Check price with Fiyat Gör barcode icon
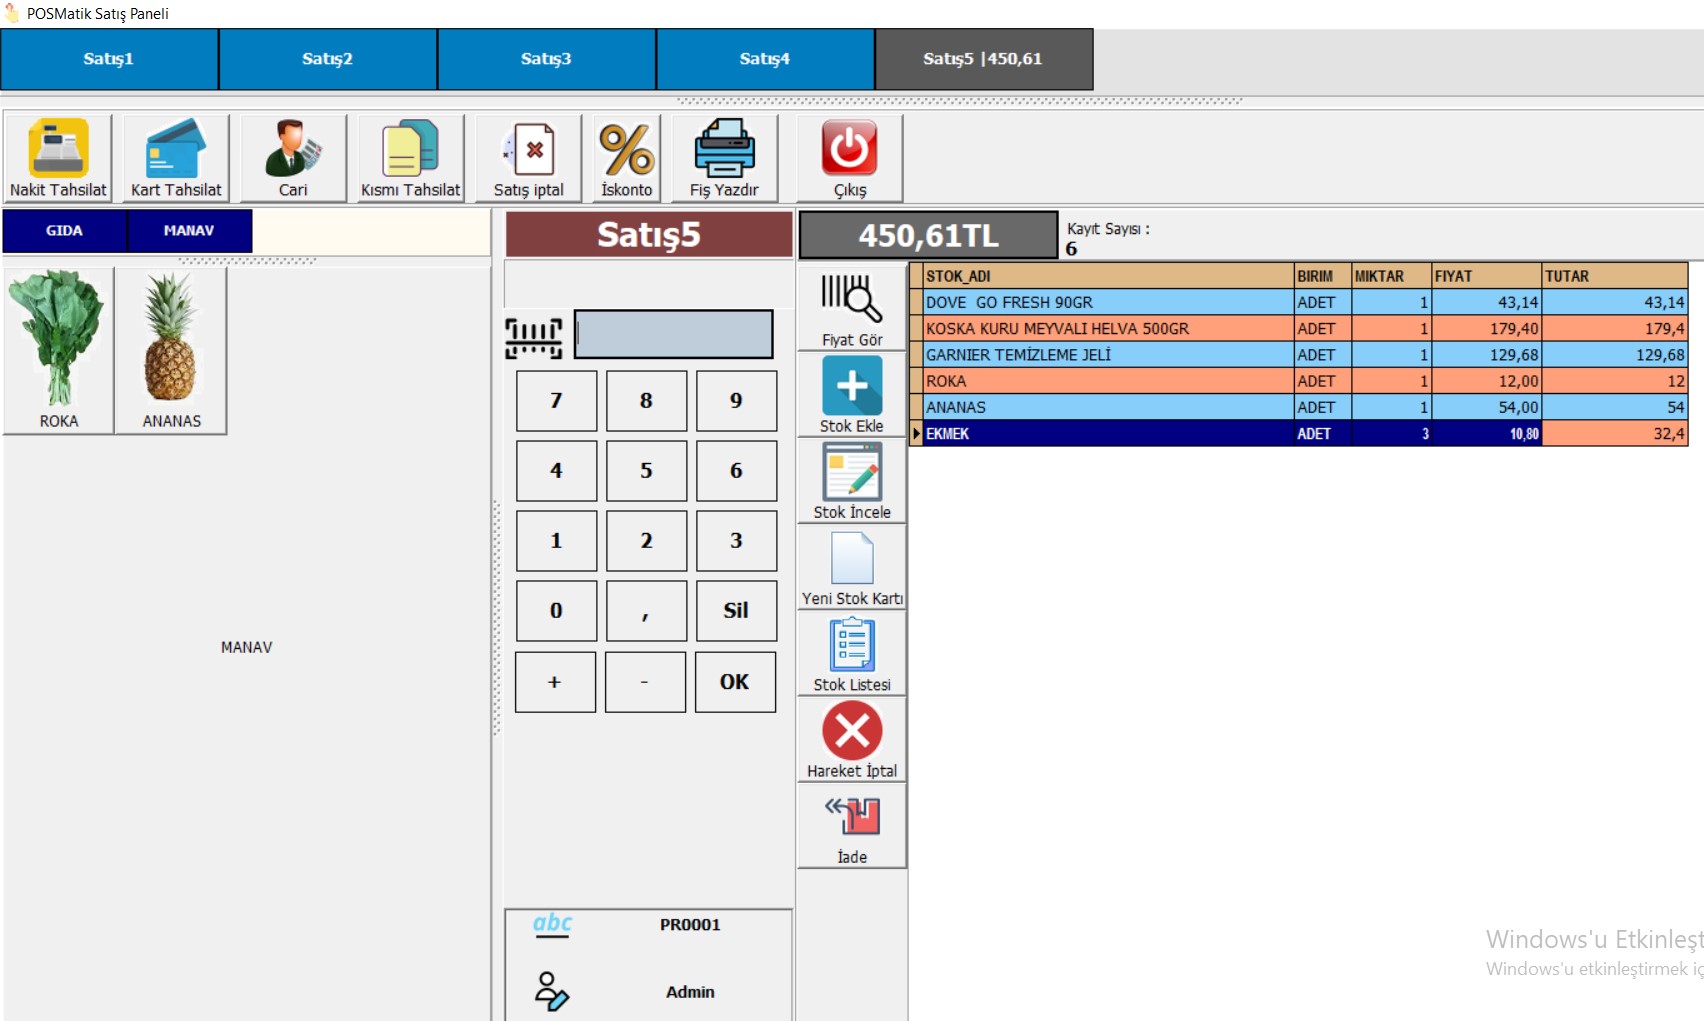Viewport: 1704px width, 1021px height. (x=852, y=300)
